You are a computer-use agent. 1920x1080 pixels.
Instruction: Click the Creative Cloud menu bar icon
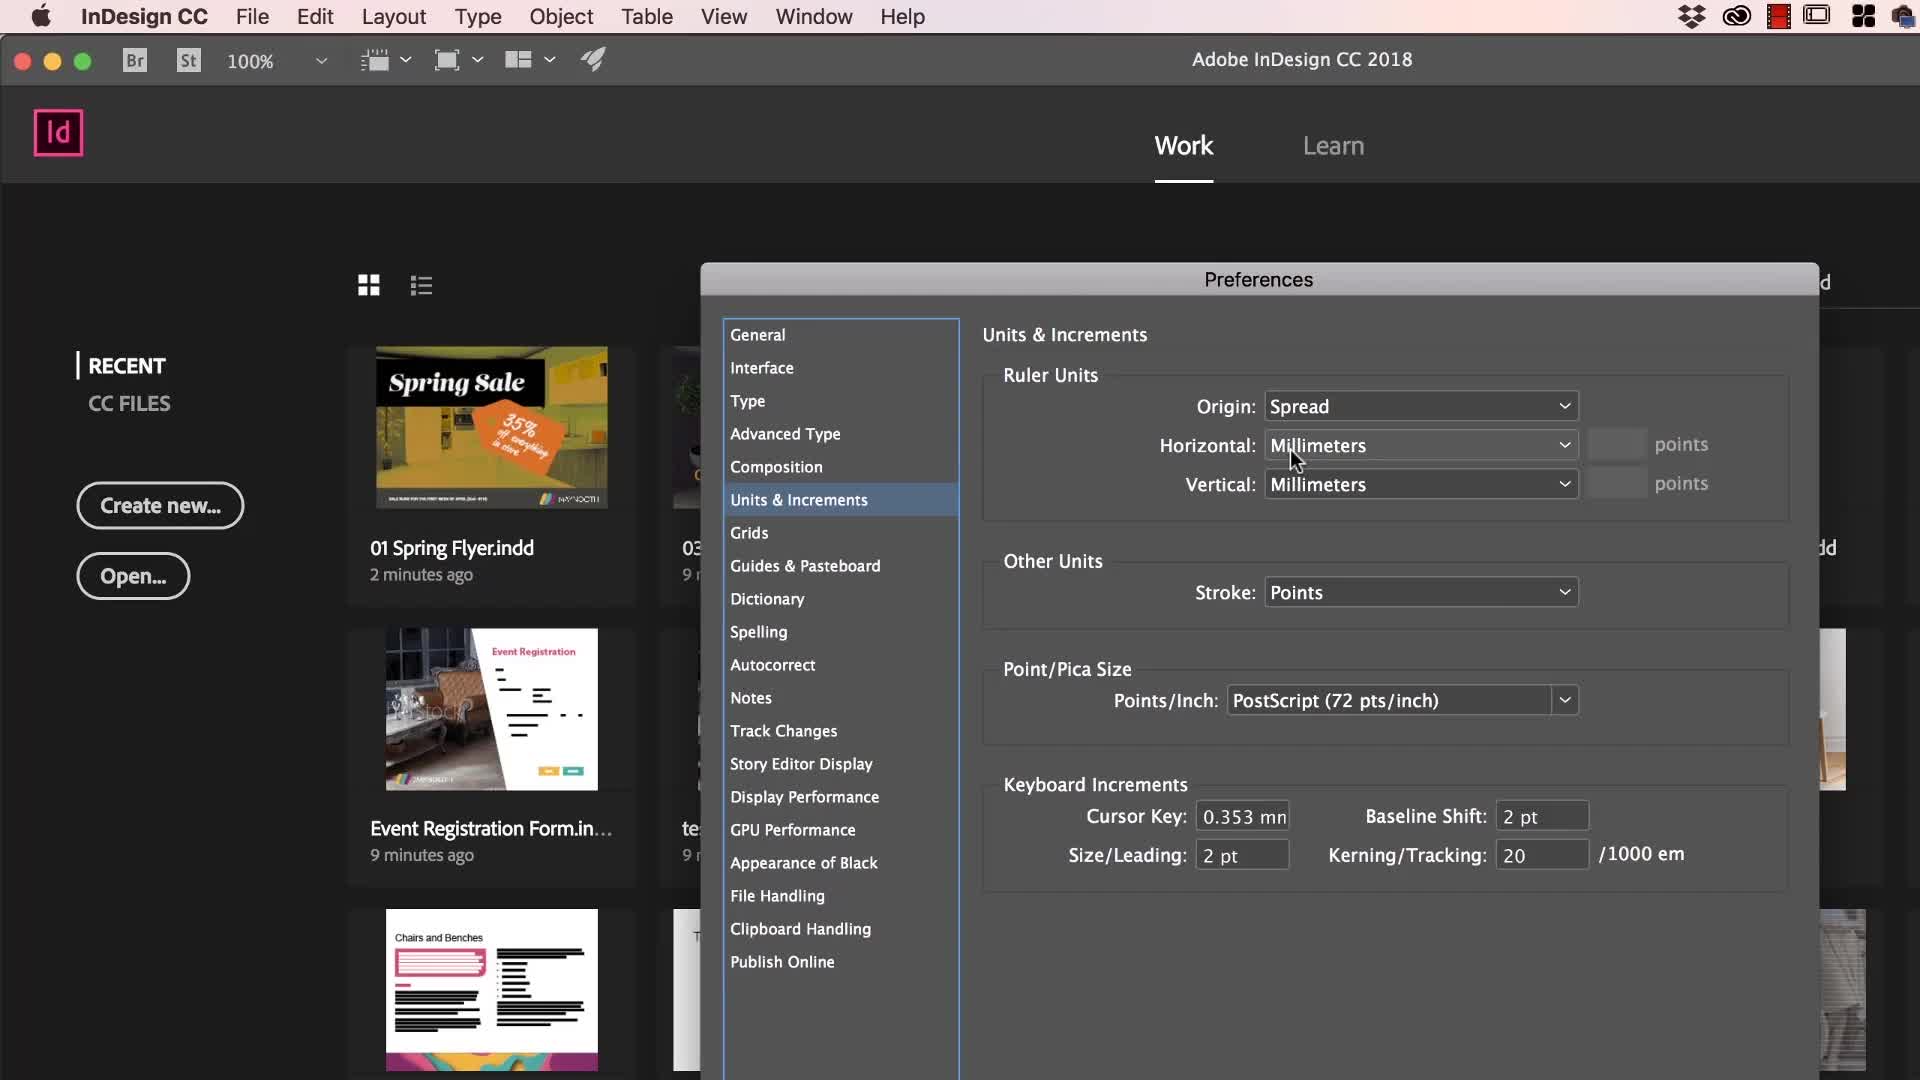click(1737, 16)
